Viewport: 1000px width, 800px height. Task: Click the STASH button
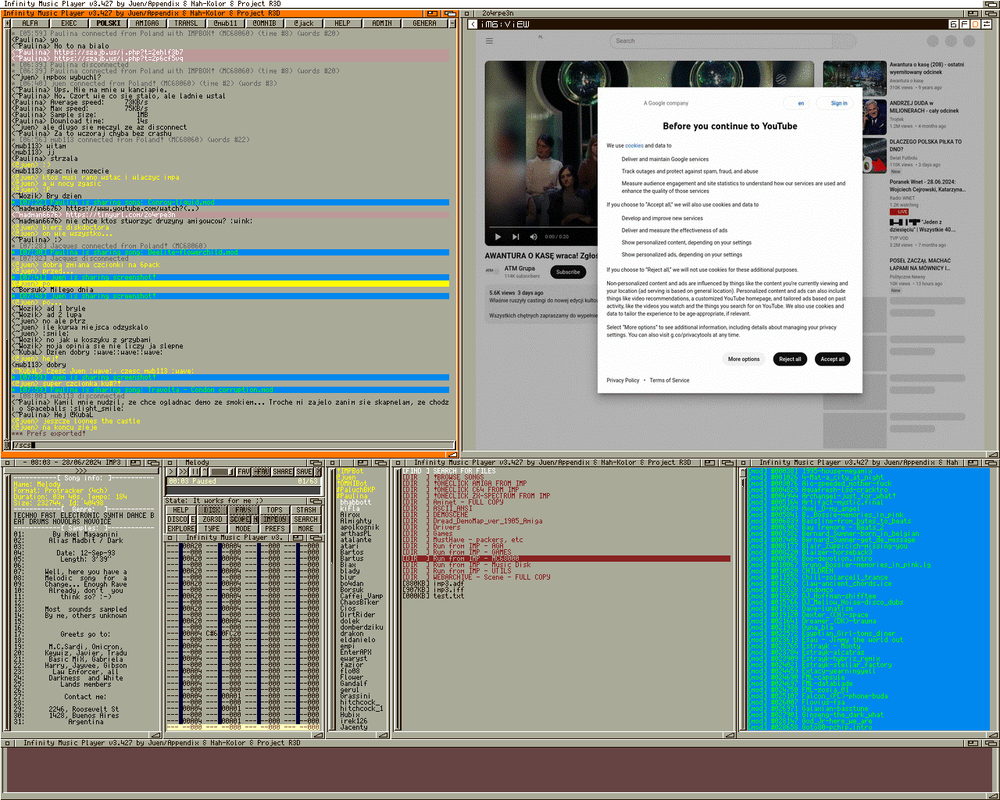(x=306, y=510)
